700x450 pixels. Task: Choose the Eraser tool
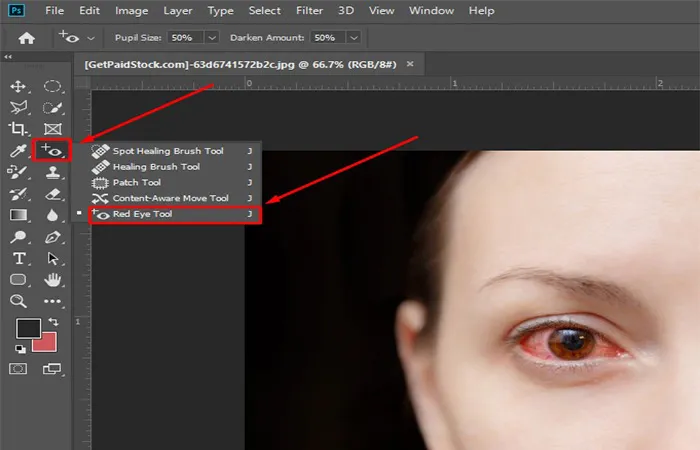[x=53, y=193]
